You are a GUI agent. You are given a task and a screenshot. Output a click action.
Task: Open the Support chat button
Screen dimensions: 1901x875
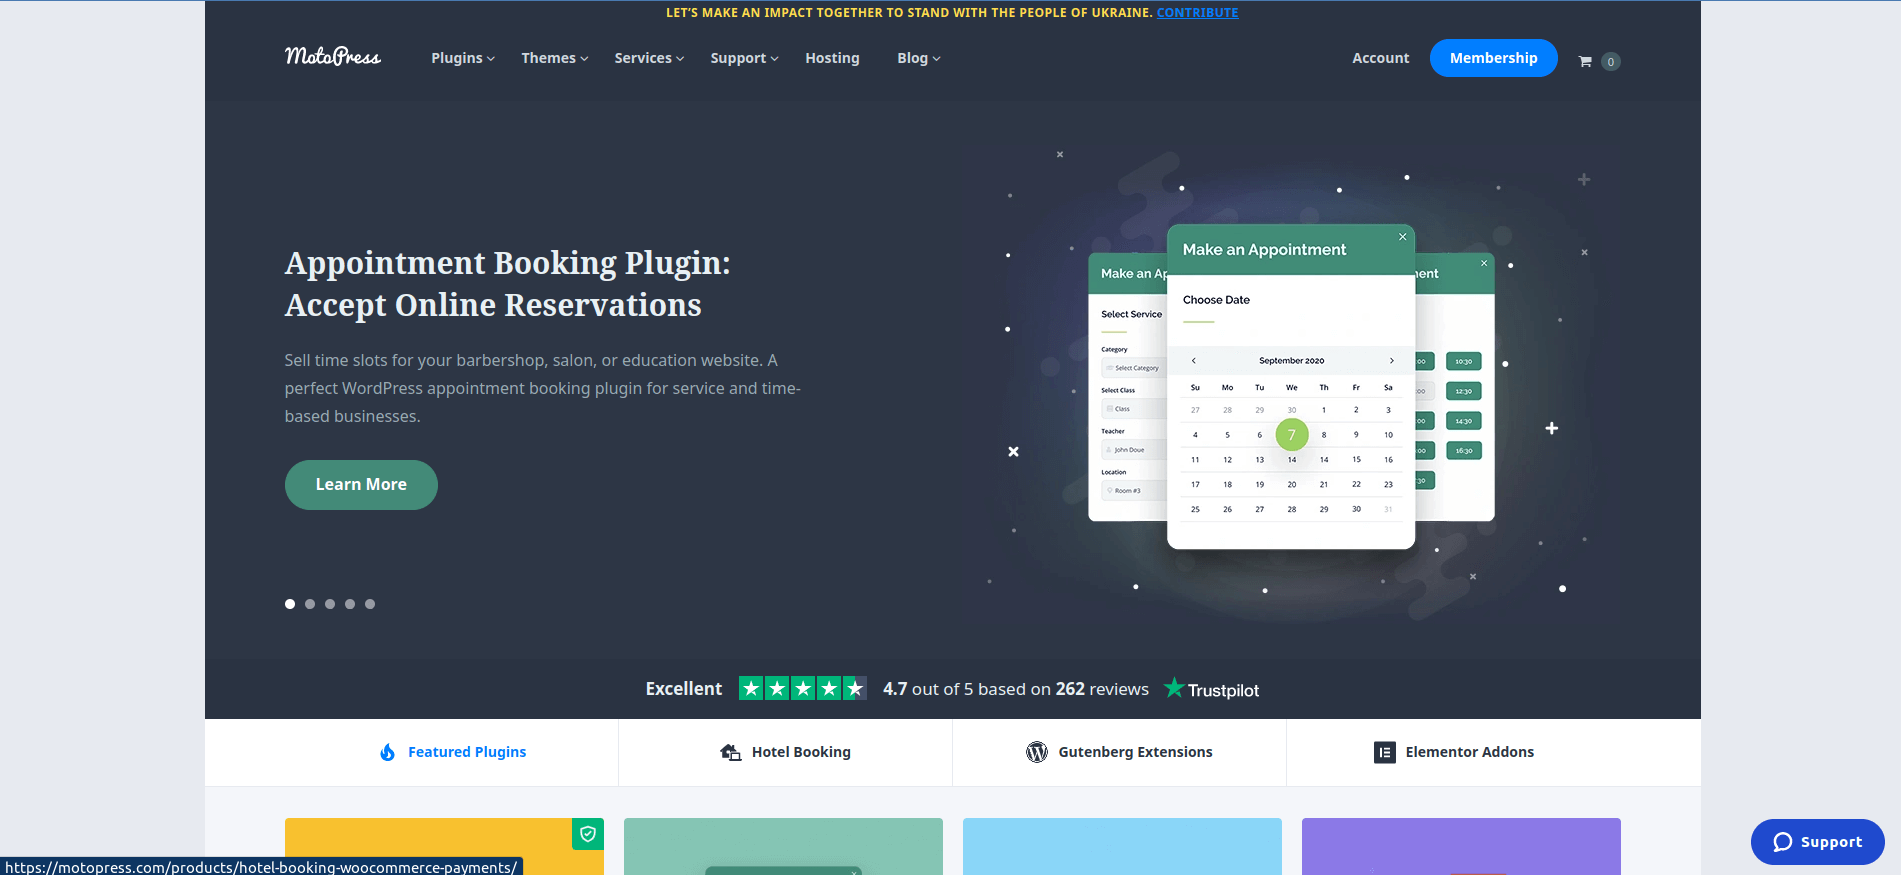[1817, 842]
